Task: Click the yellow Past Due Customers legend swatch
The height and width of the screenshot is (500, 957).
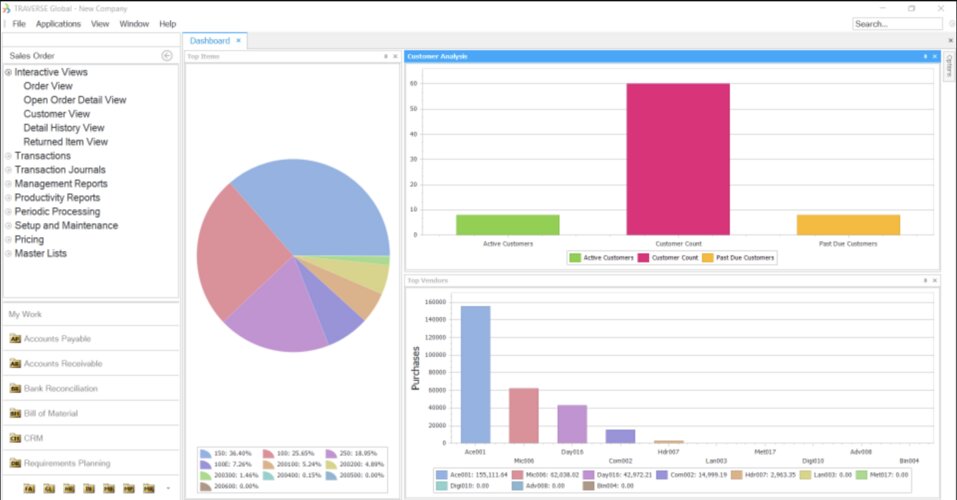Action: point(707,258)
